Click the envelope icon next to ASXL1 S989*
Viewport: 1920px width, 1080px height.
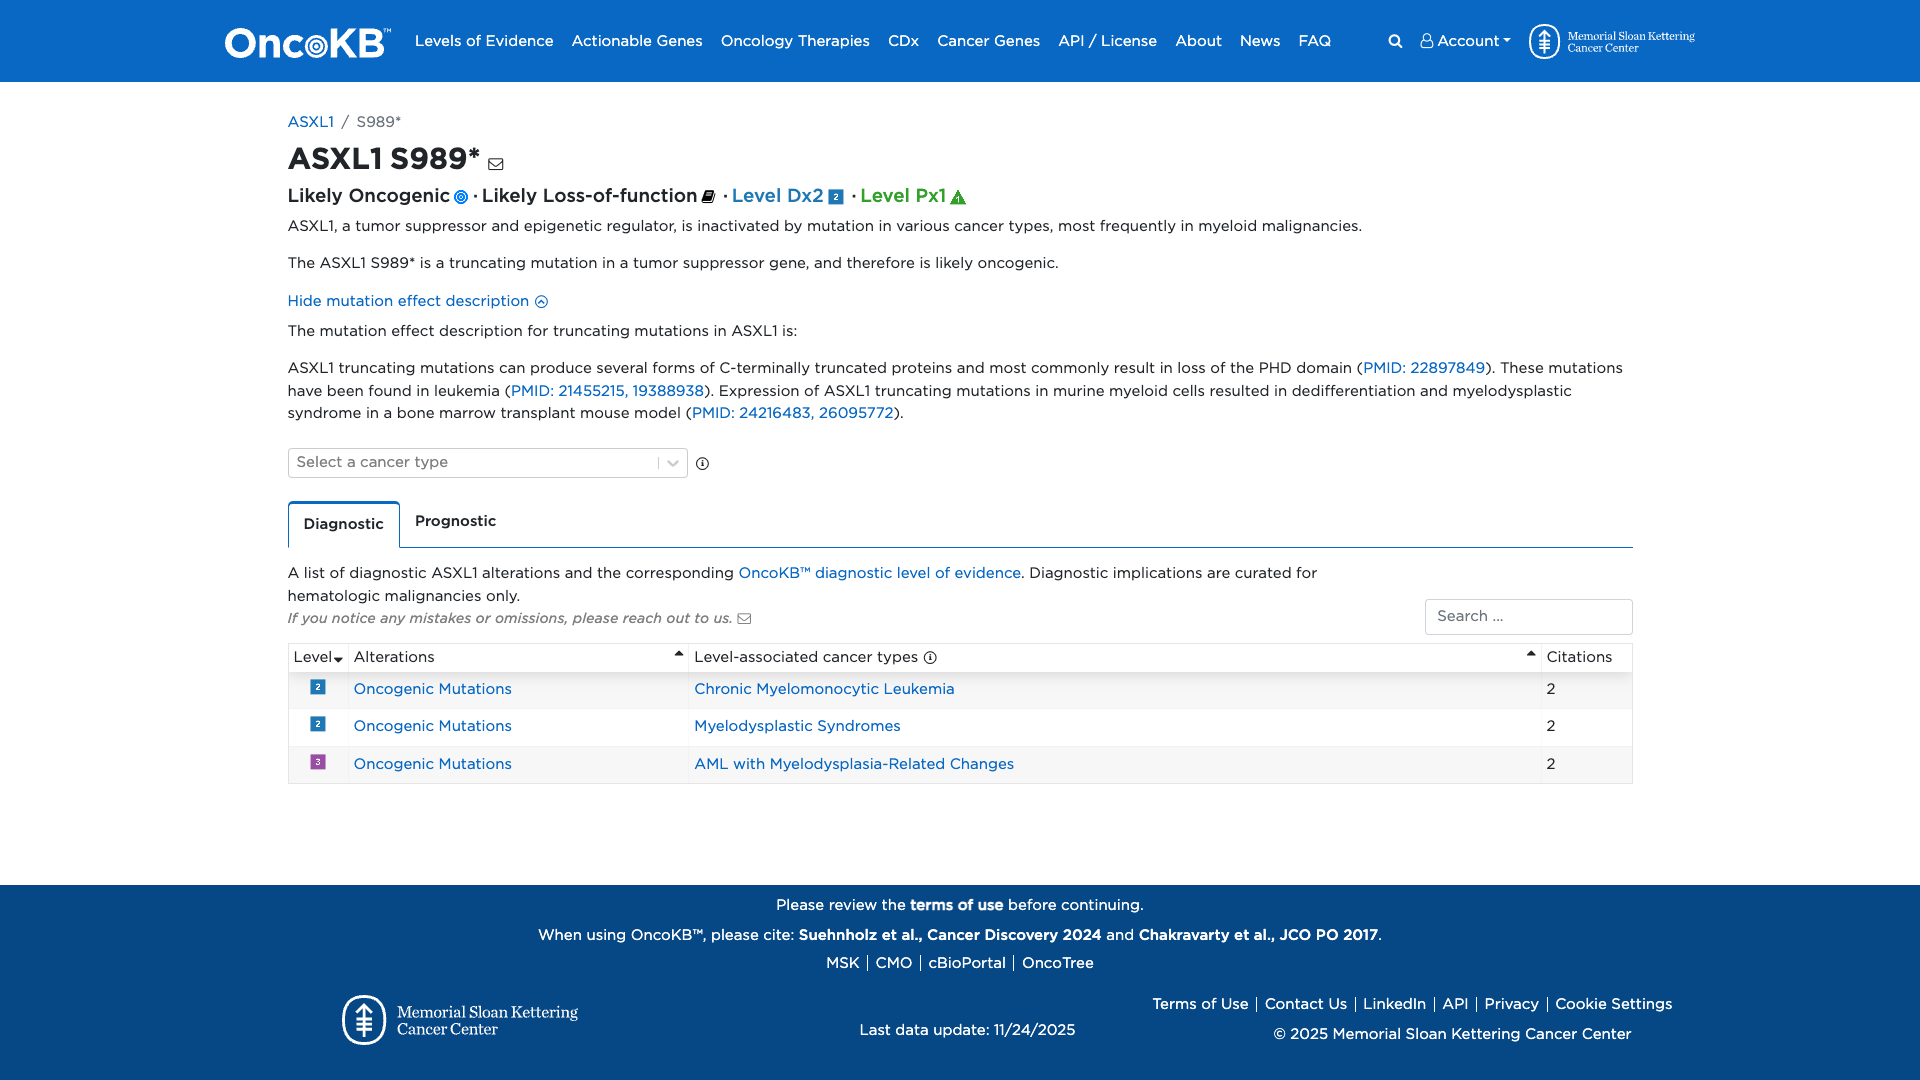click(x=496, y=163)
